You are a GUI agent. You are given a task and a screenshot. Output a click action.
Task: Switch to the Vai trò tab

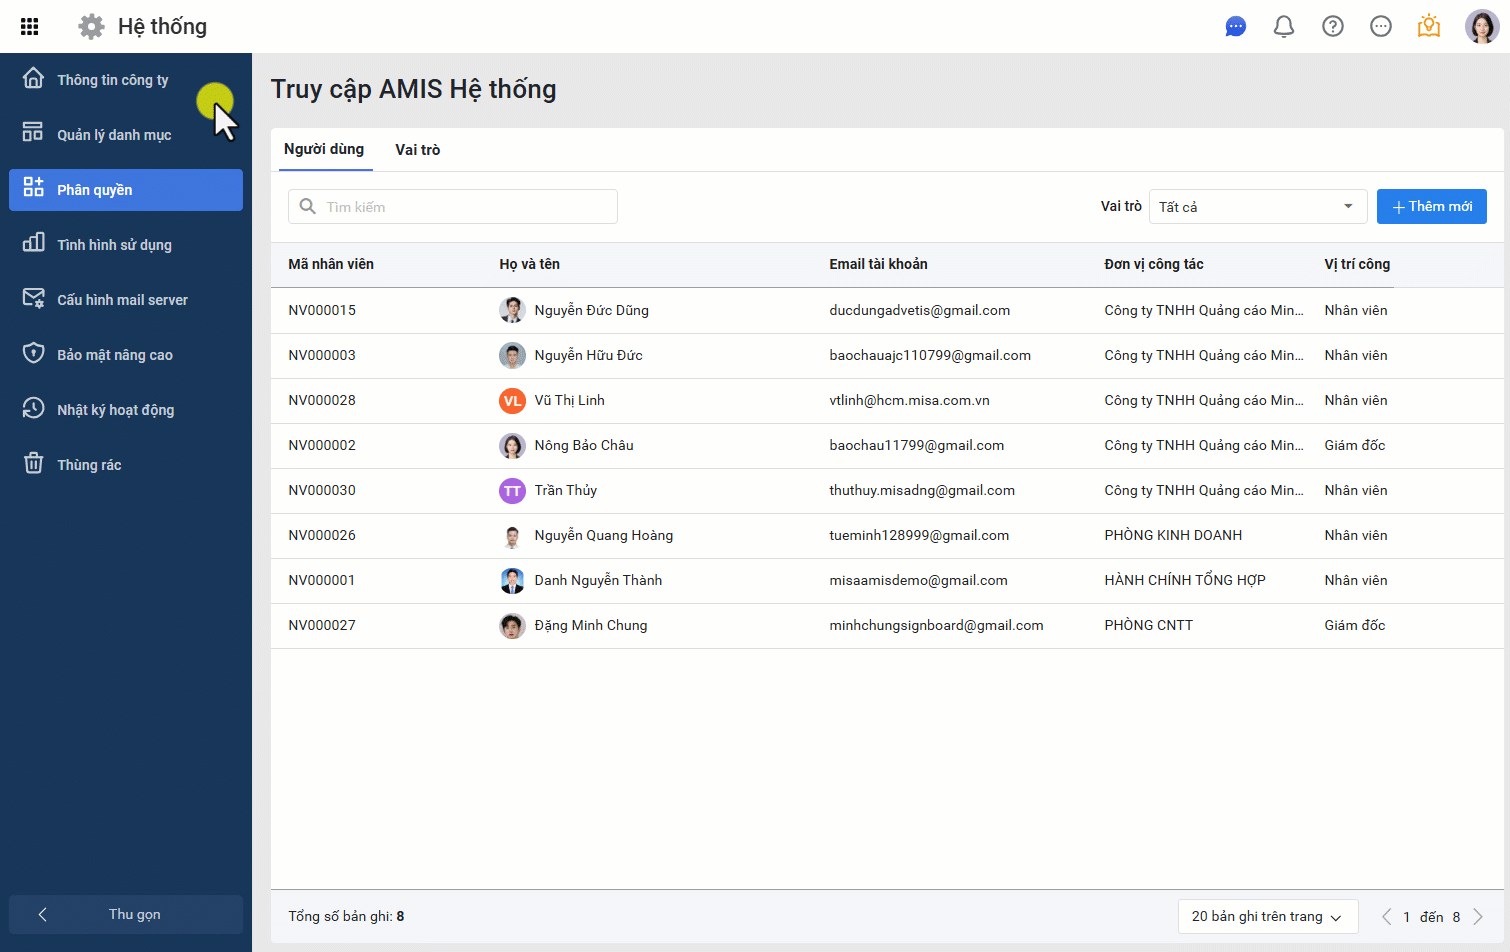tap(418, 150)
